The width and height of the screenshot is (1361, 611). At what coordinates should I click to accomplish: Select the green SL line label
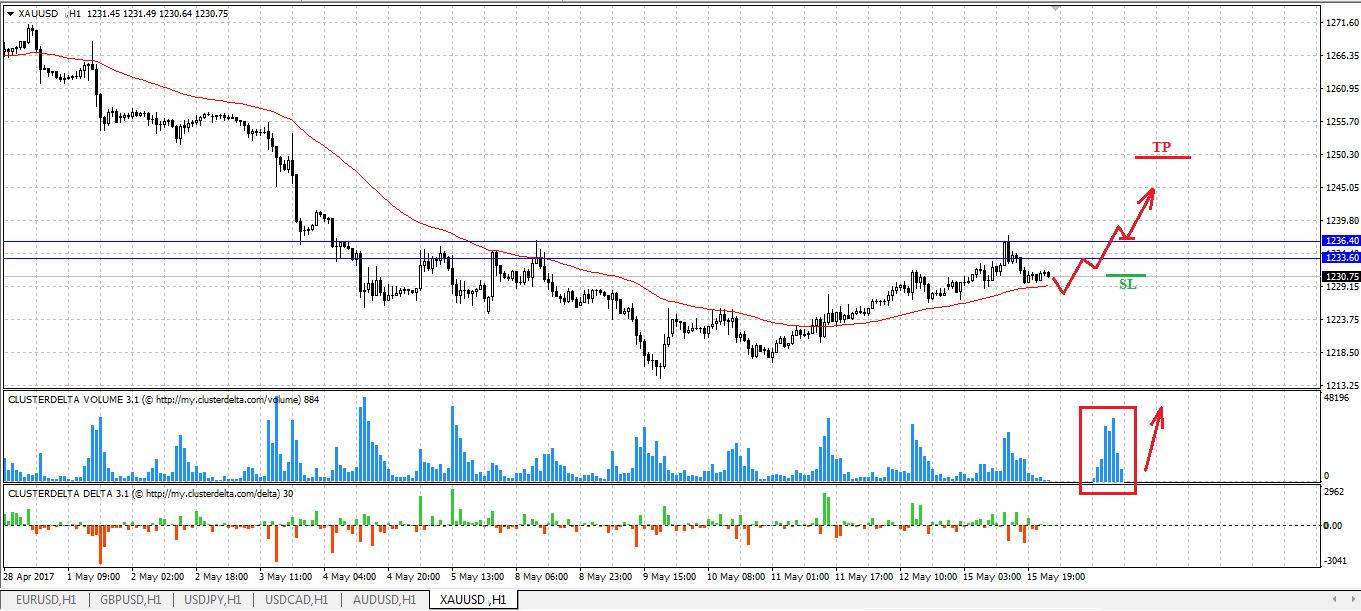[1127, 284]
